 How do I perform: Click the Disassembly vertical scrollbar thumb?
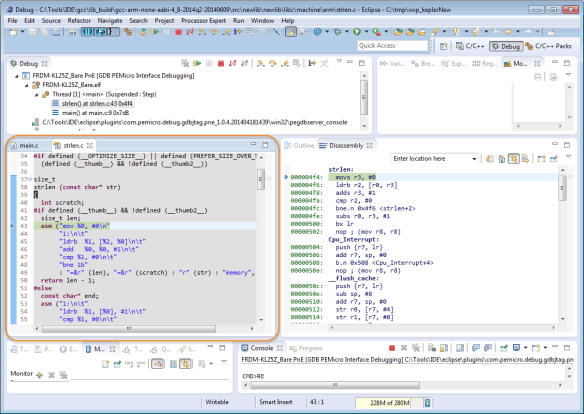562,188
